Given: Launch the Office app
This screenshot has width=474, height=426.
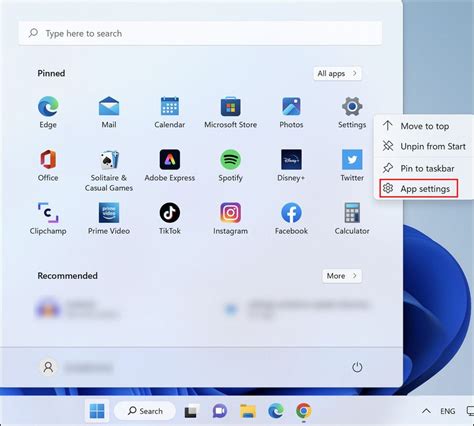Looking at the screenshot, I should [x=48, y=166].
